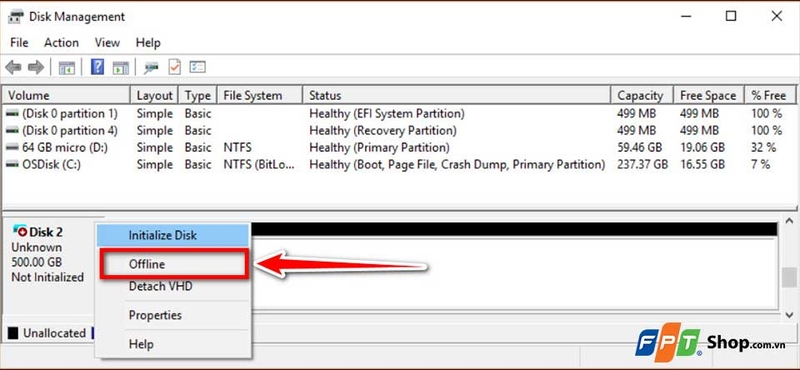Sort by the Free Space column header
This screenshot has width=800, height=370.
709,95
